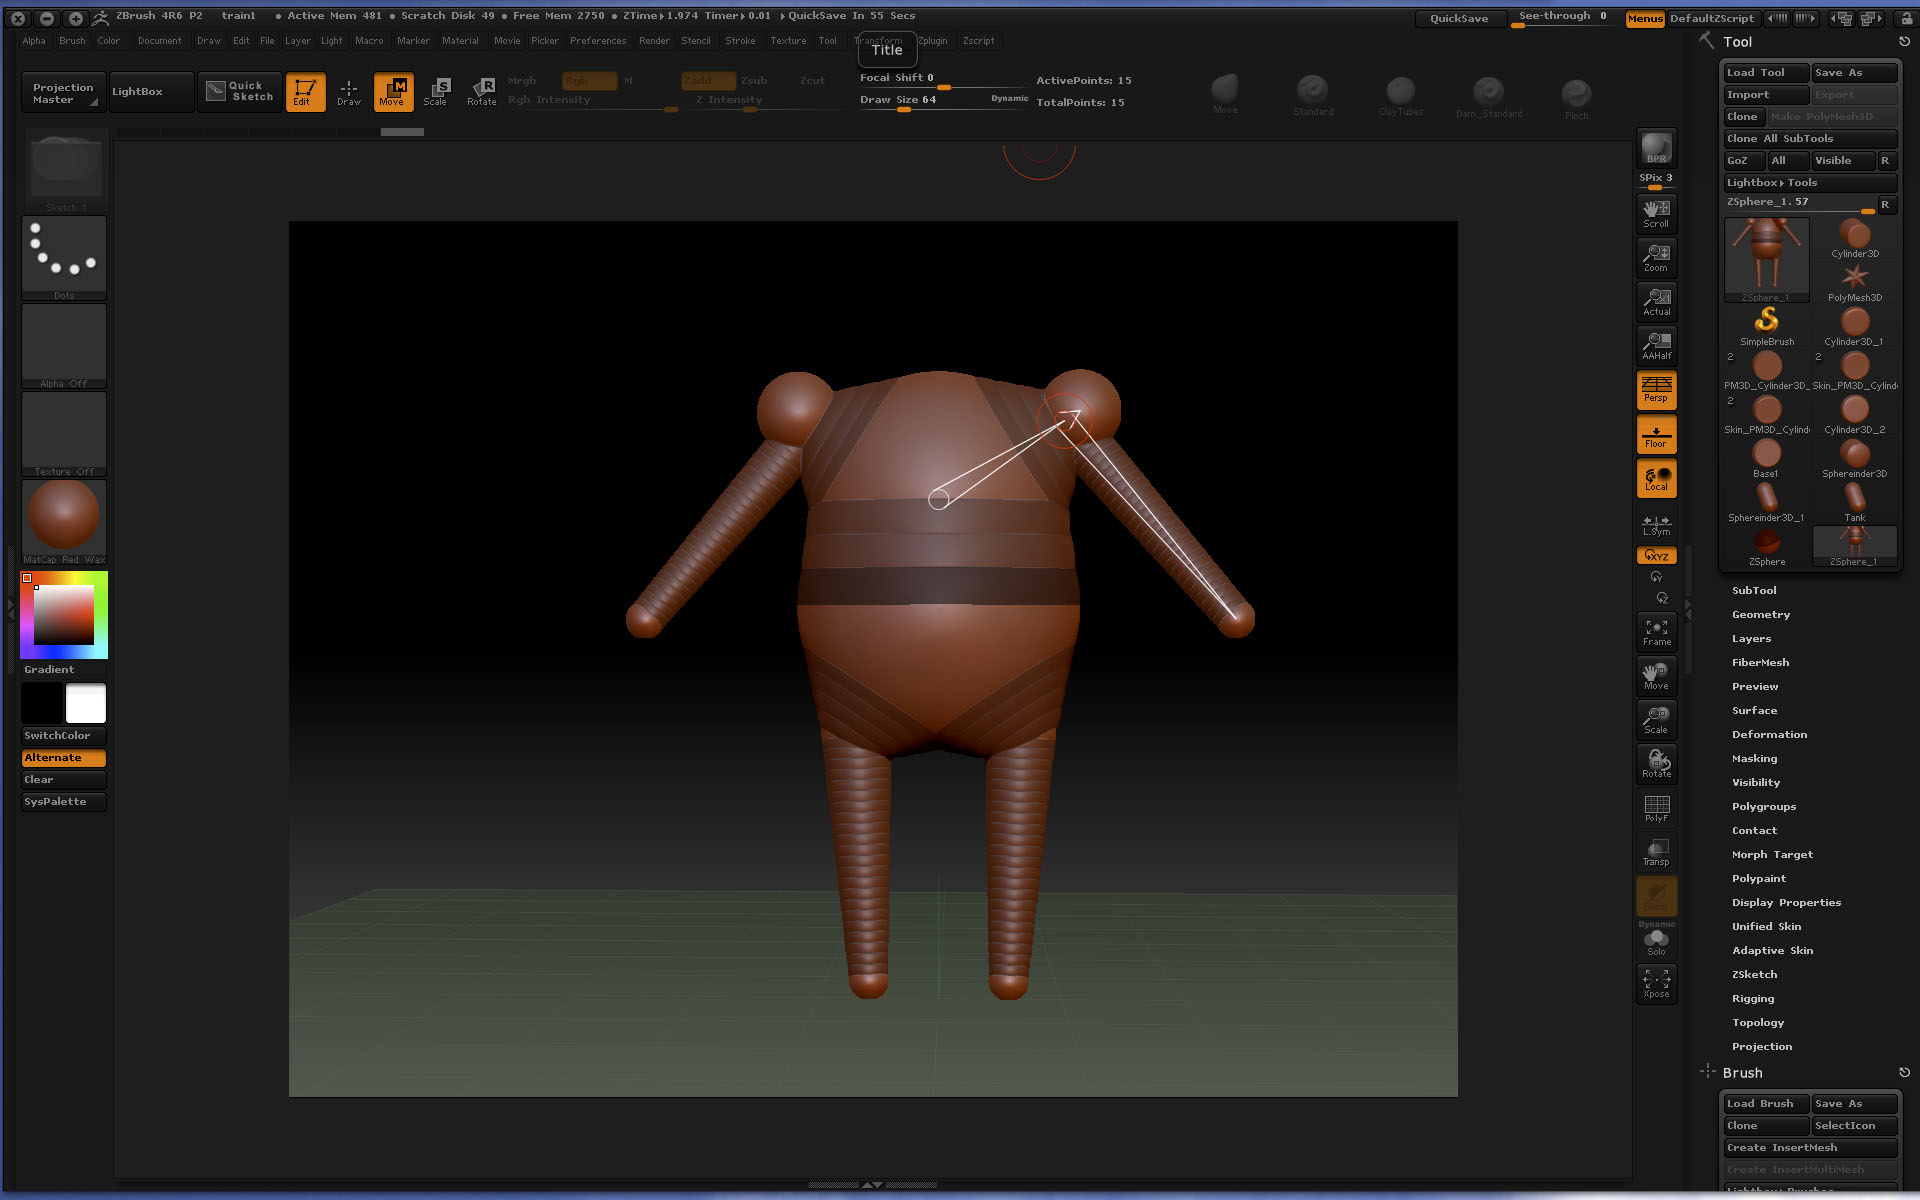Click the SwitchColor button
This screenshot has height=1200, width=1920.
click(x=64, y=736)
